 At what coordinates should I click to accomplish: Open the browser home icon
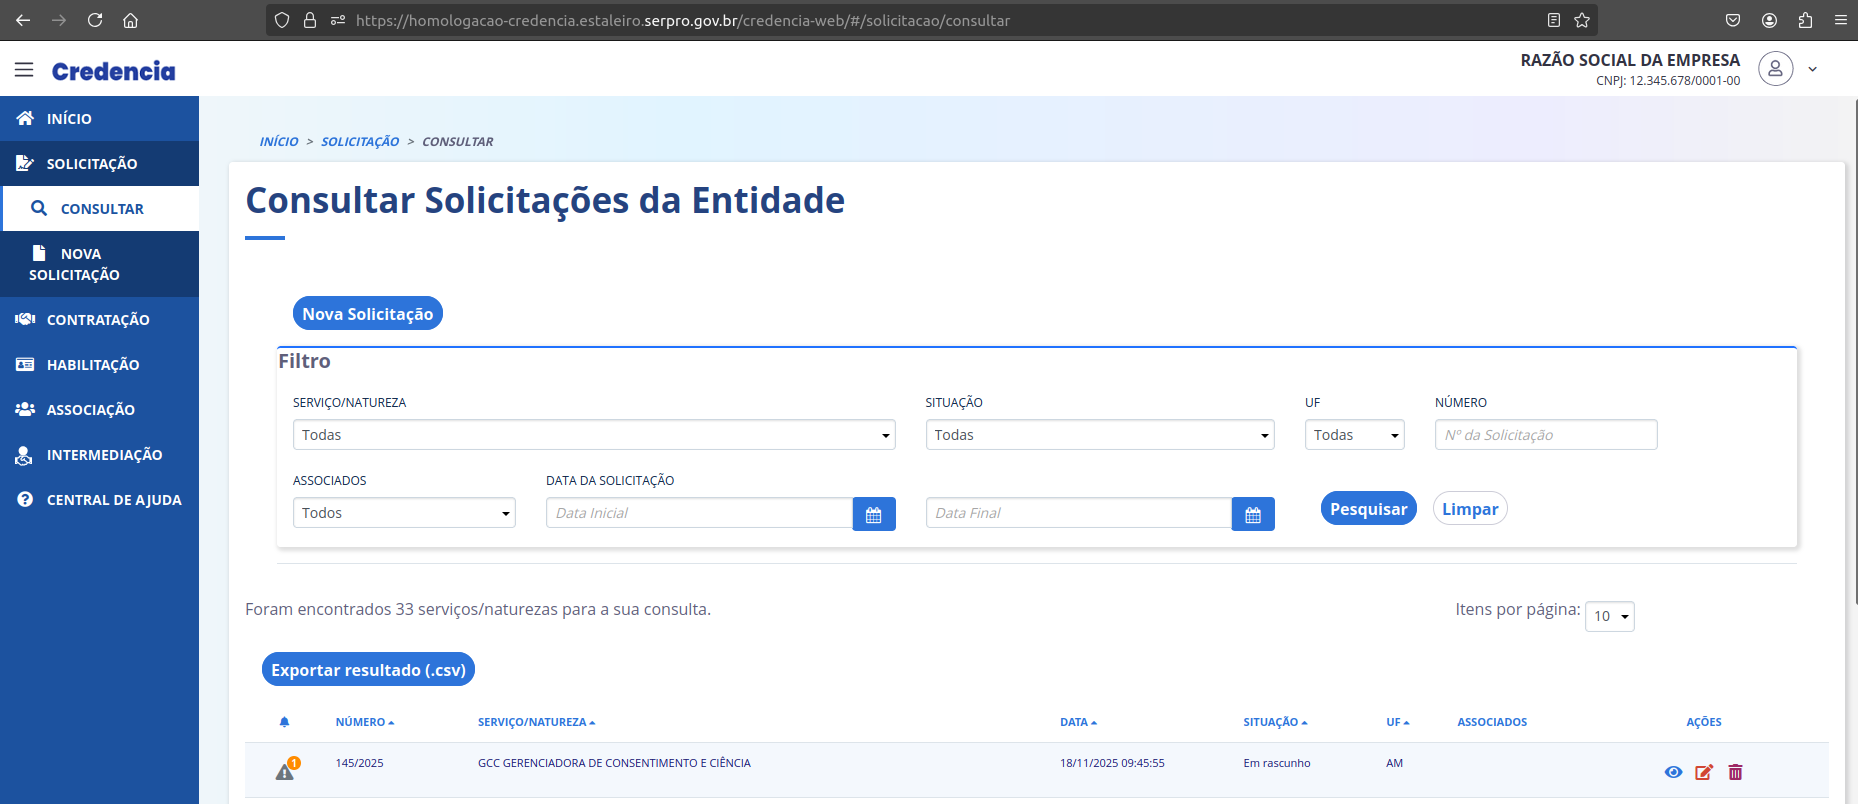(130, 20)
